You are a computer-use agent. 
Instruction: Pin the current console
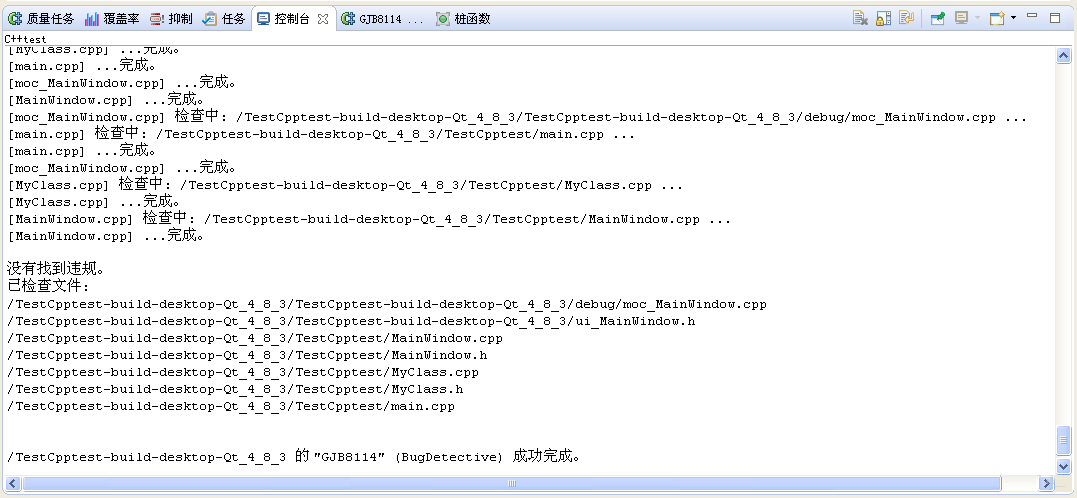938,19
